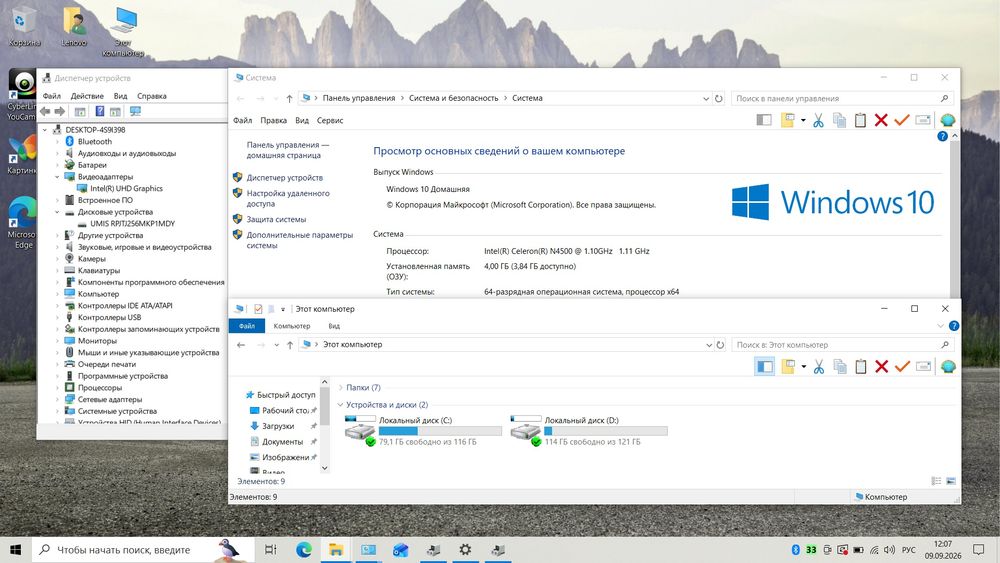The image size is (1000, 563).
Task: Open Microsoft Edge from the taskbar
Action: point(304,550)
